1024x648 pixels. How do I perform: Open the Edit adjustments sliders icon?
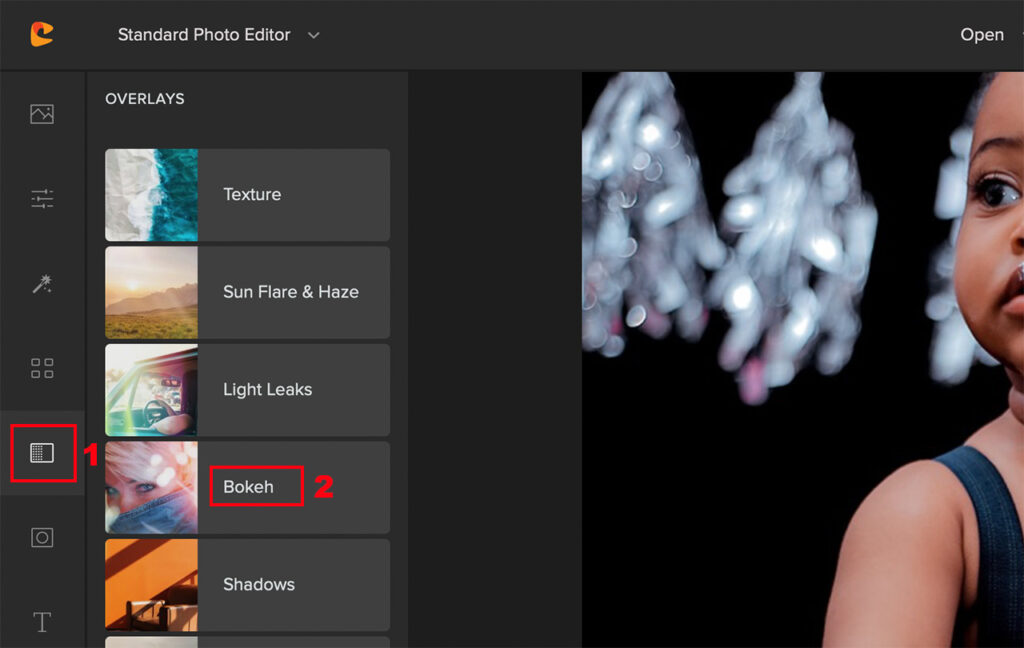point(42,198)
